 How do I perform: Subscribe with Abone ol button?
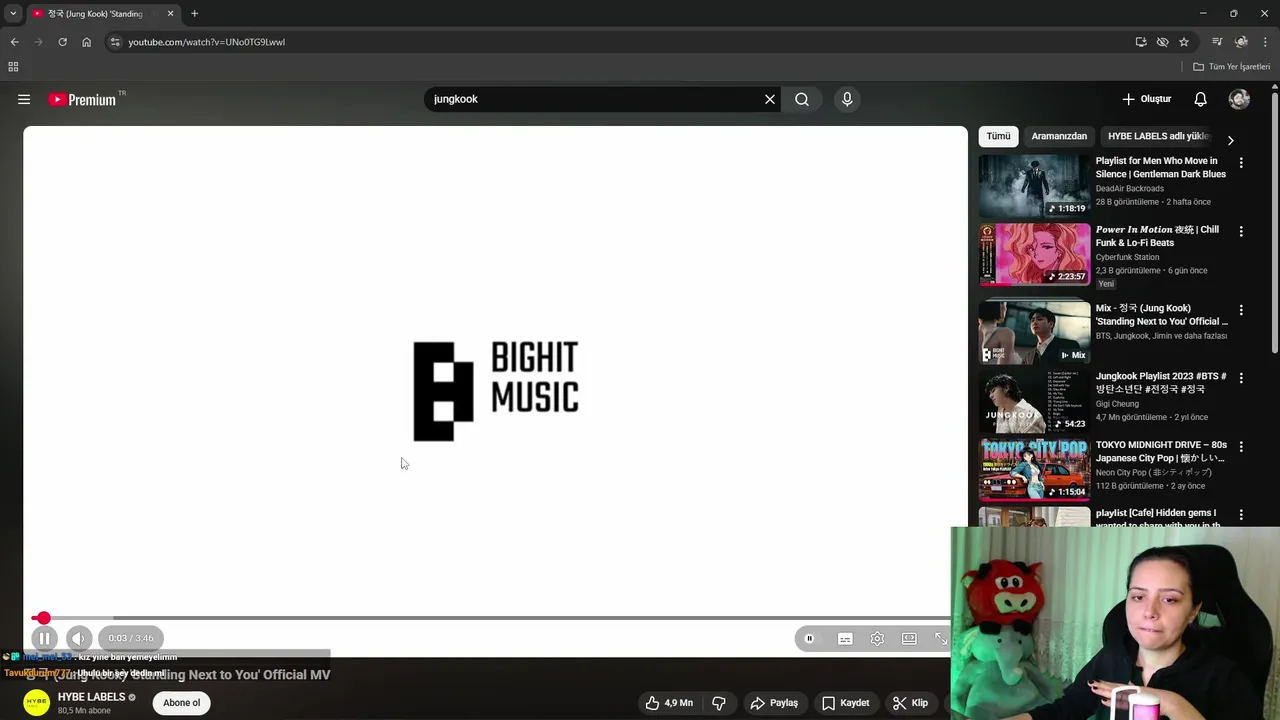point(182,703)
